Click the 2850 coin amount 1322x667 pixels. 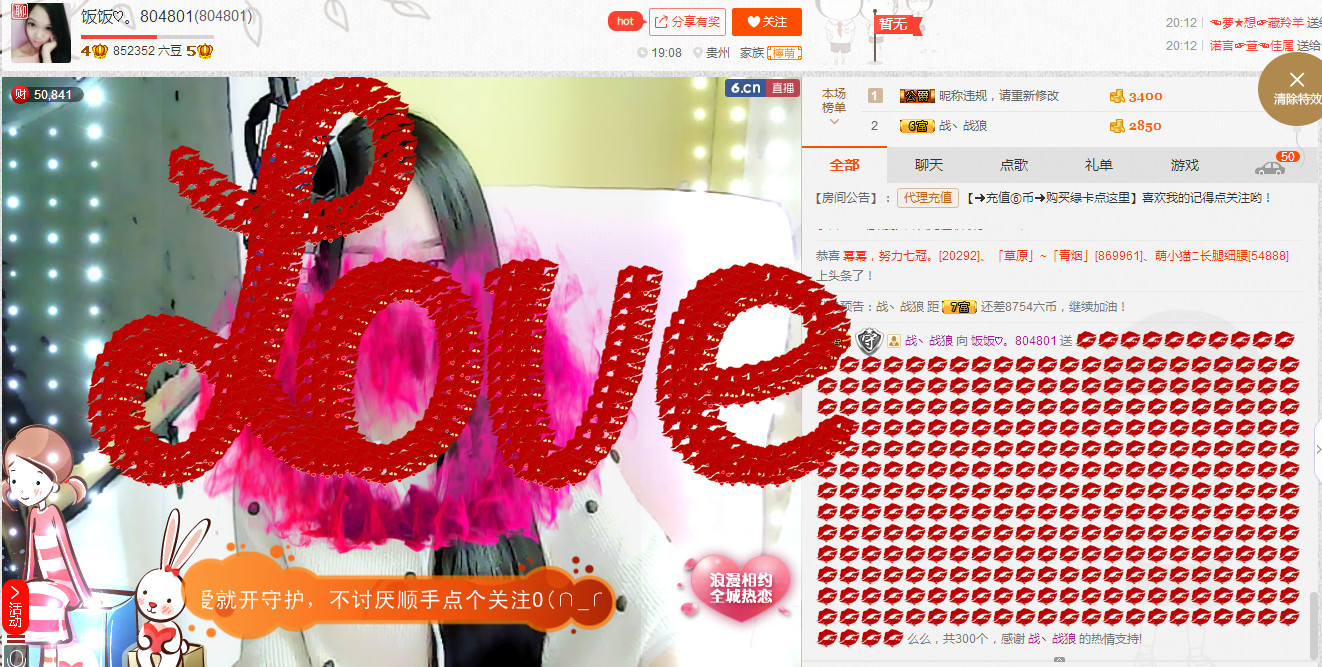coord(1145,126)
